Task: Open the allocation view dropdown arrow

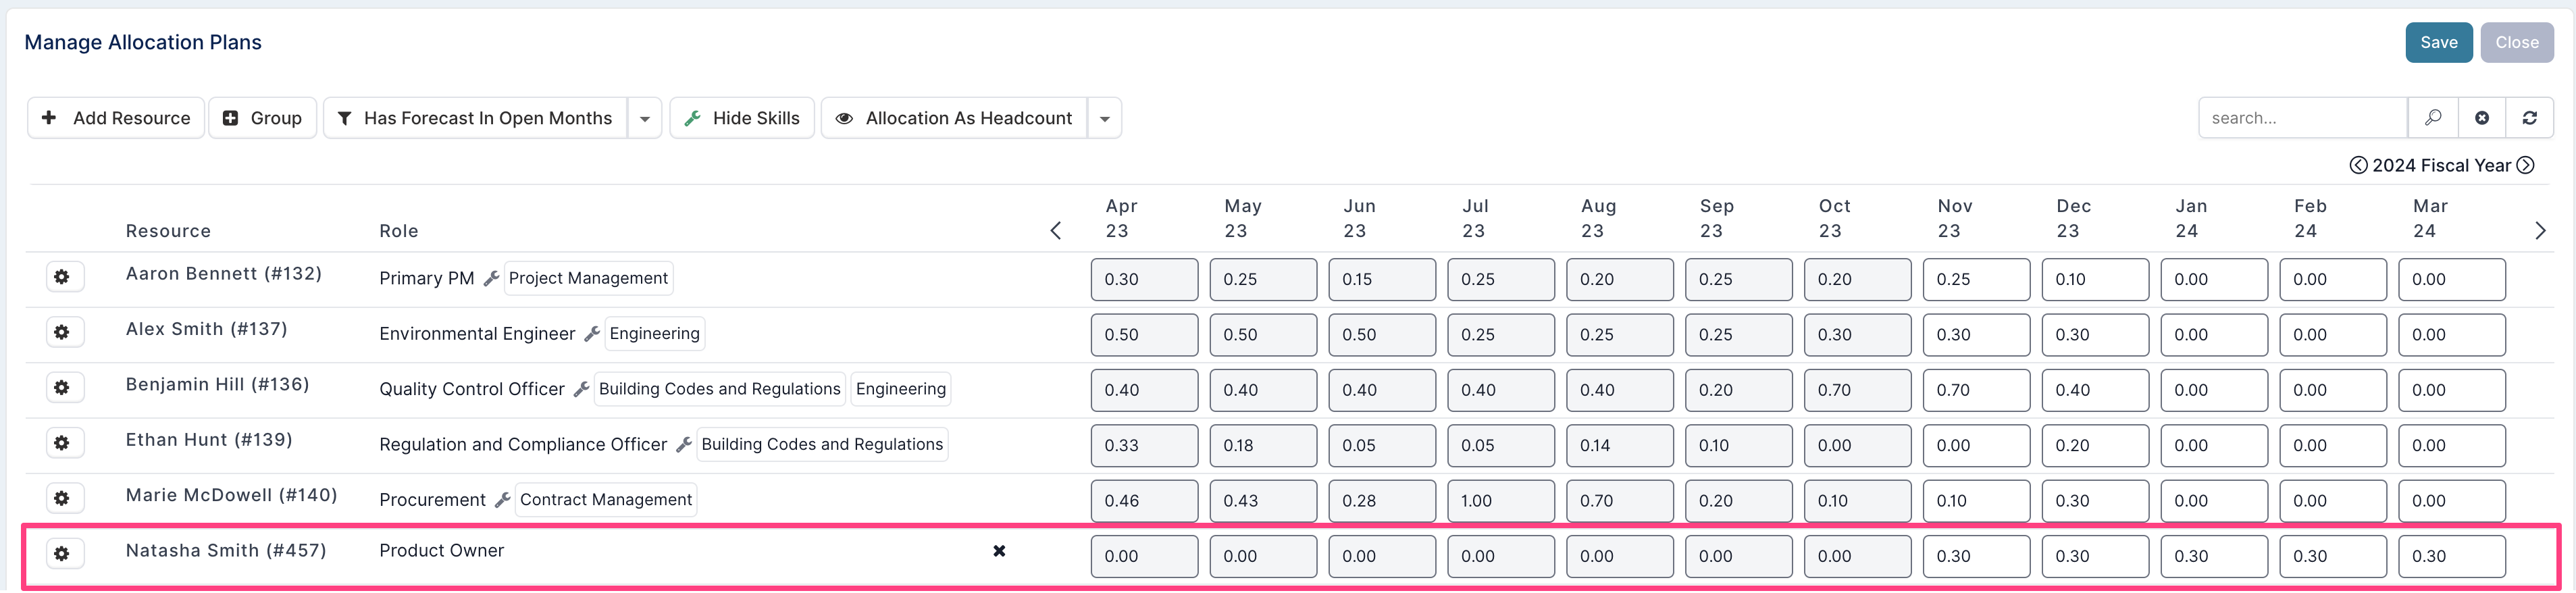Action: [x=1105, y=118]
